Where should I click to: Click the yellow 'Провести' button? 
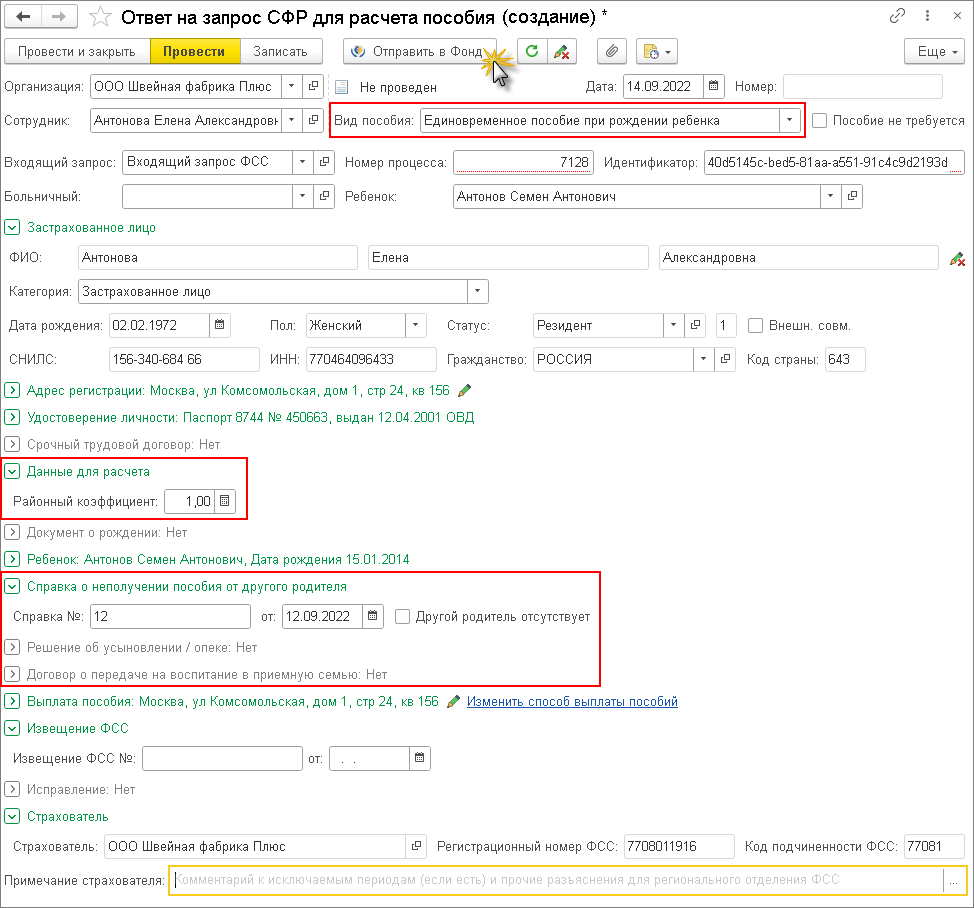point(194,52)
